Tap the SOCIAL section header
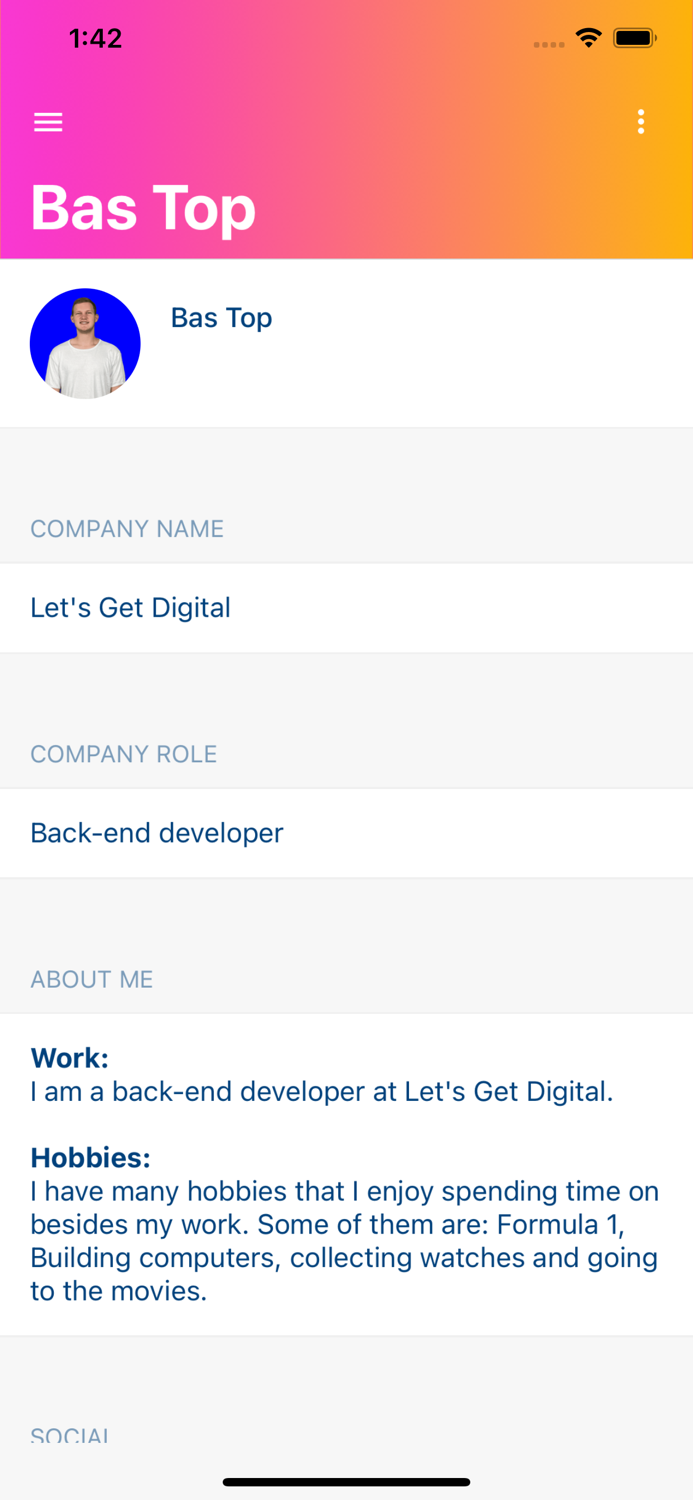This screenshot has height=1500, width=693. (x=69, y=1435)
